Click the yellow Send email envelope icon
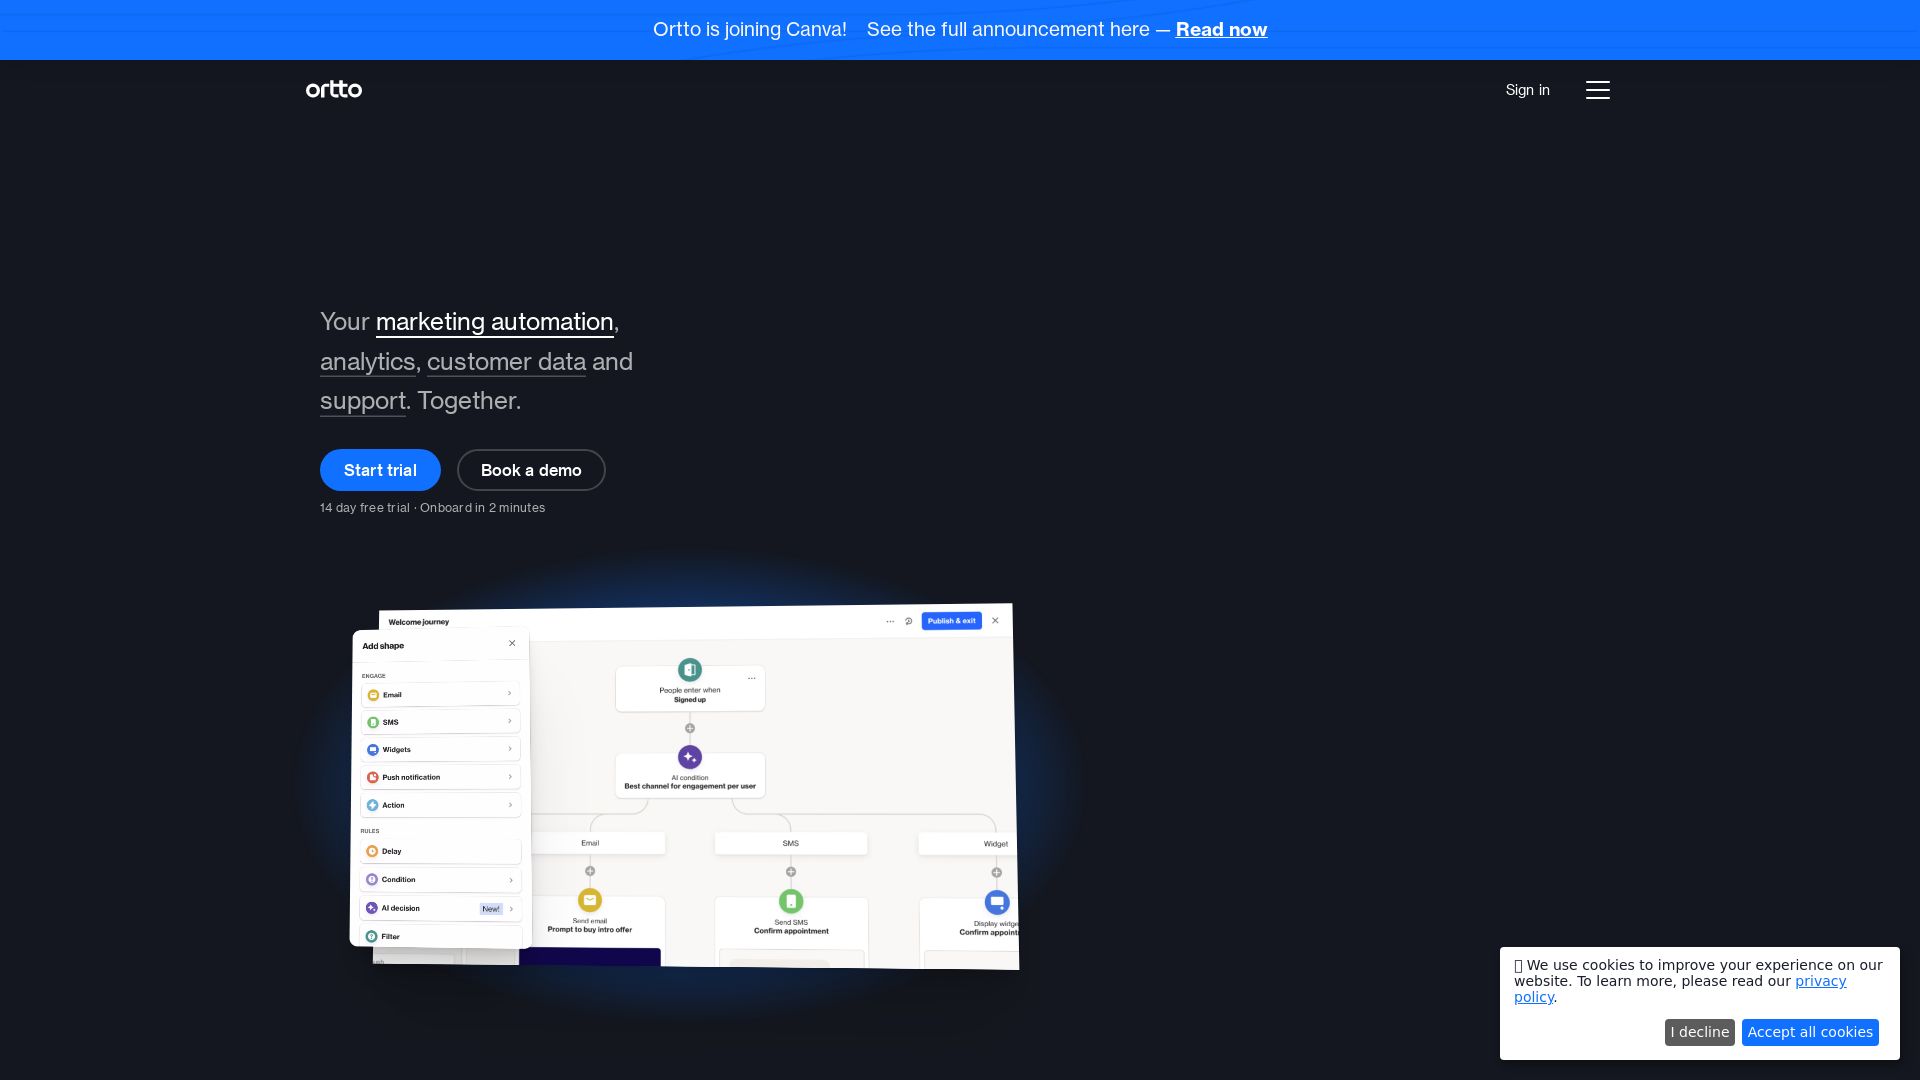Image resolution: width=1920 pixels, height=1080 pixels. click(x=590, y=900)
